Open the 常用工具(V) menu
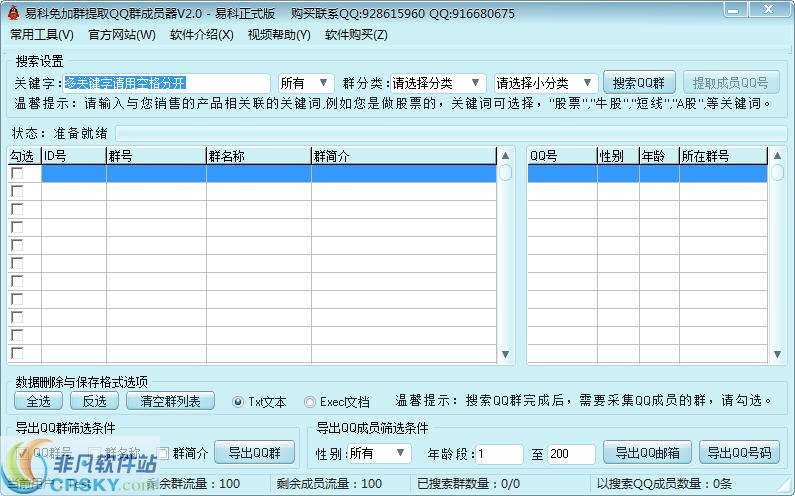Screen dimensions: 795x496 coord(42,34)
